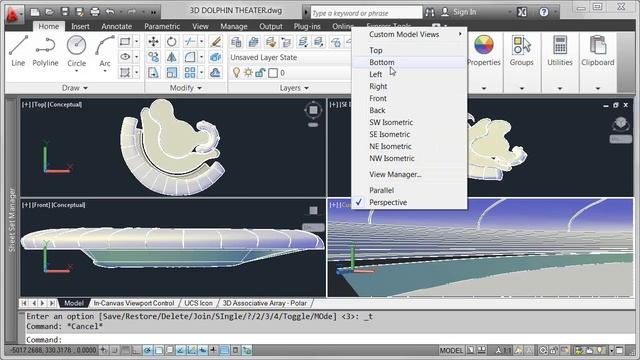Click the MODEL button in status bar
The image size is (640, 360).
(451, 350)
